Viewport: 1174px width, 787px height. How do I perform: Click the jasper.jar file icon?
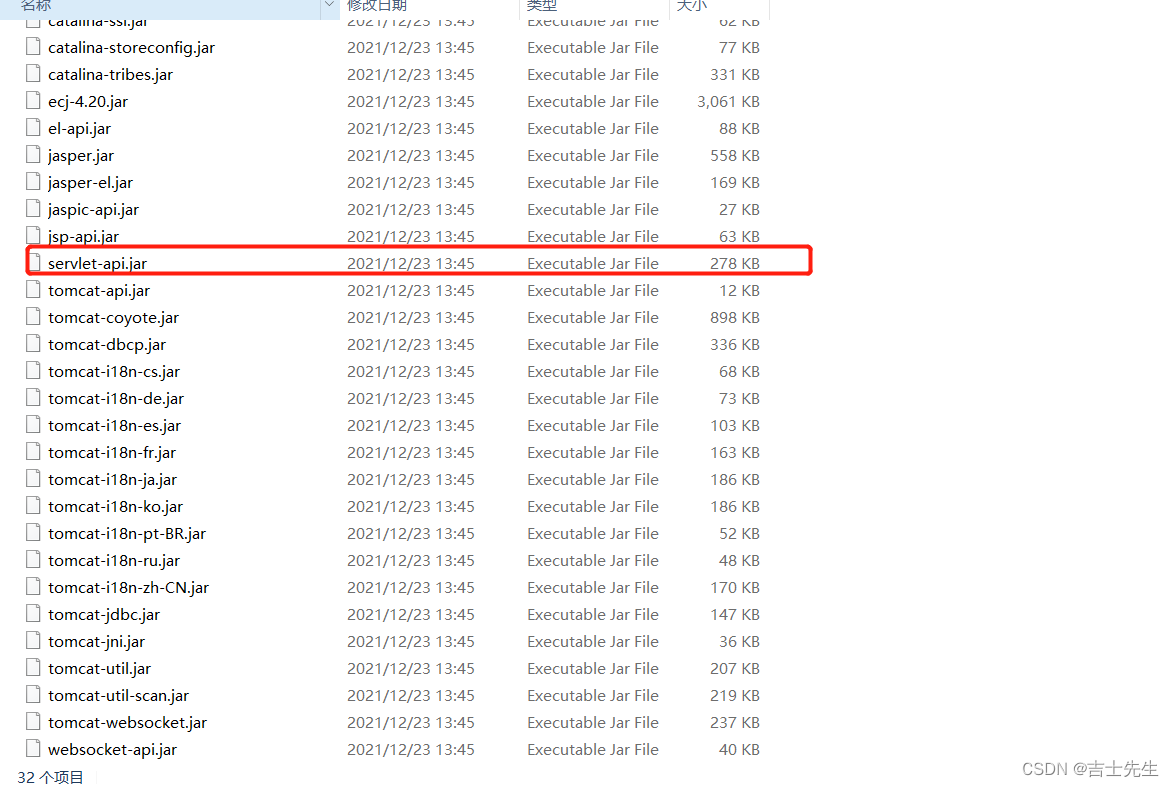point(33,155)
